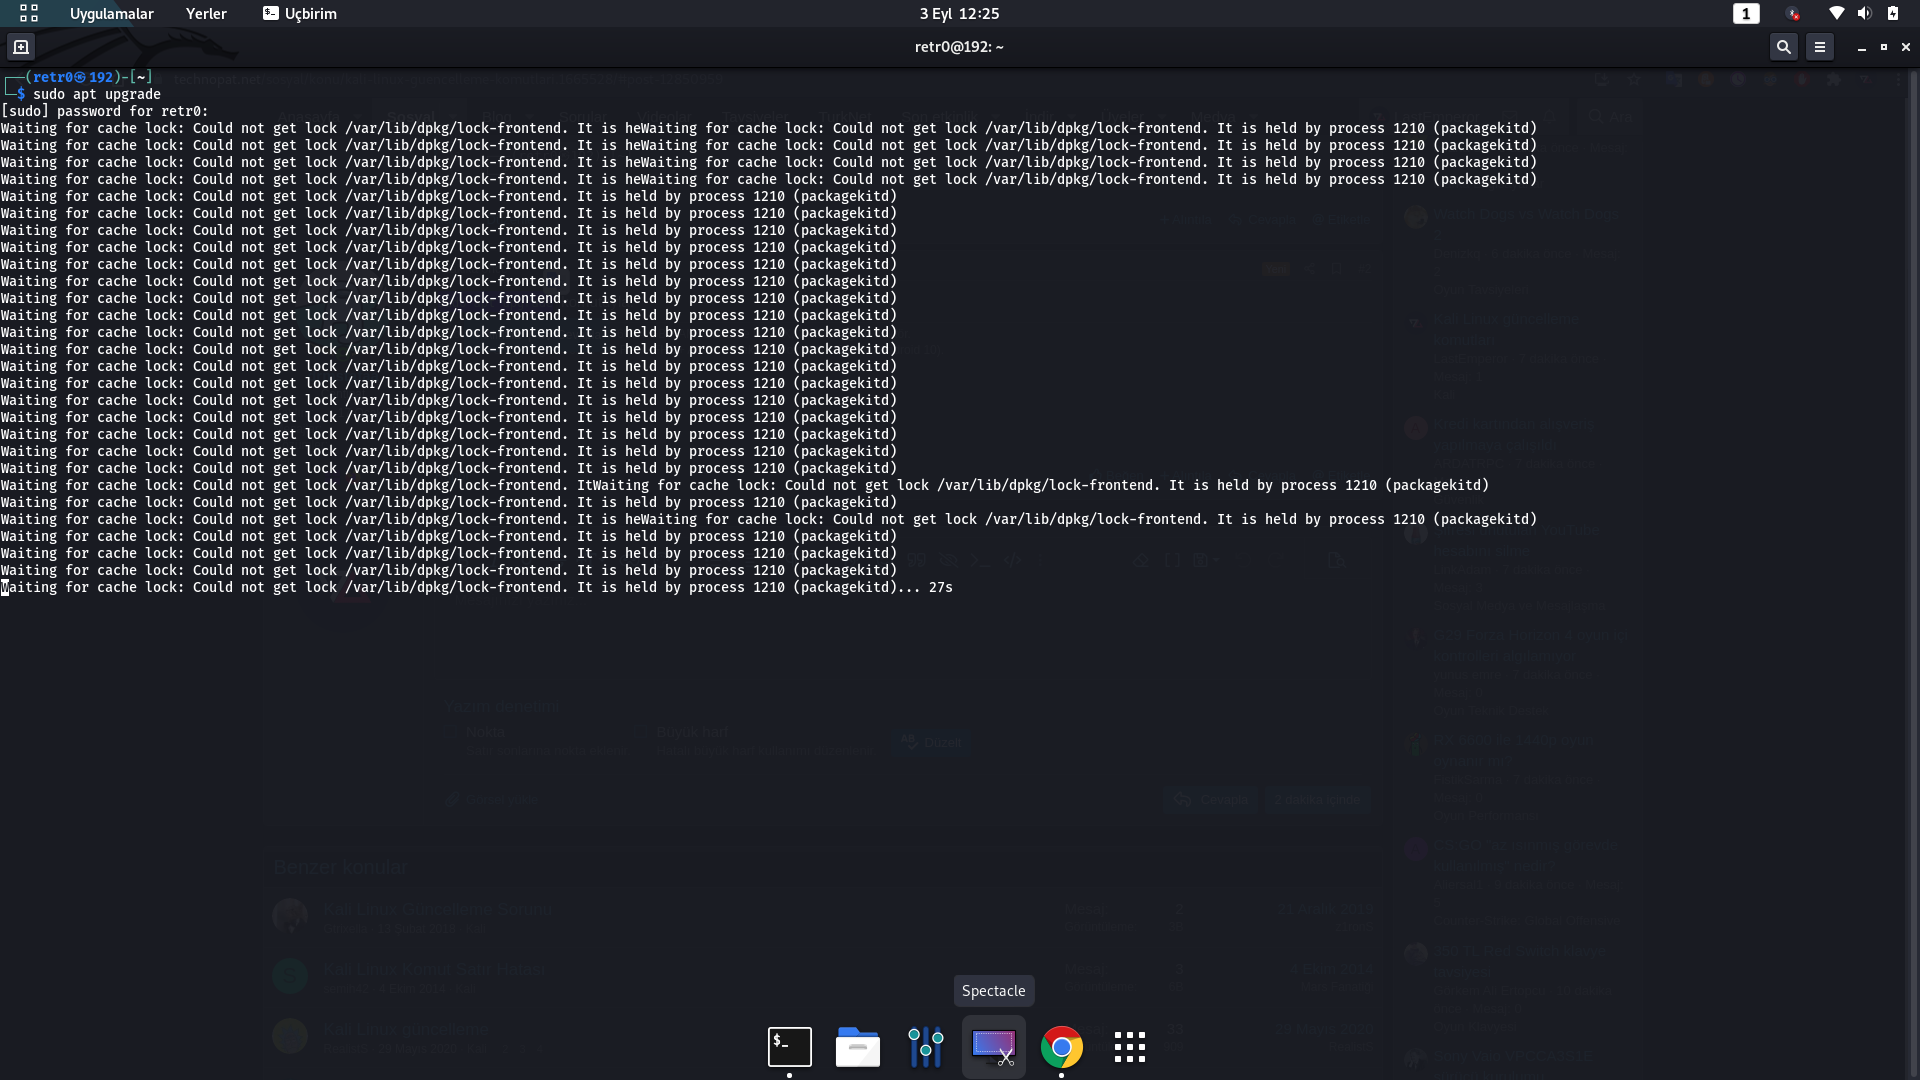Open the activities overview grid icon
This screenshot has width=1920, height=1080.
click(29, 14)
